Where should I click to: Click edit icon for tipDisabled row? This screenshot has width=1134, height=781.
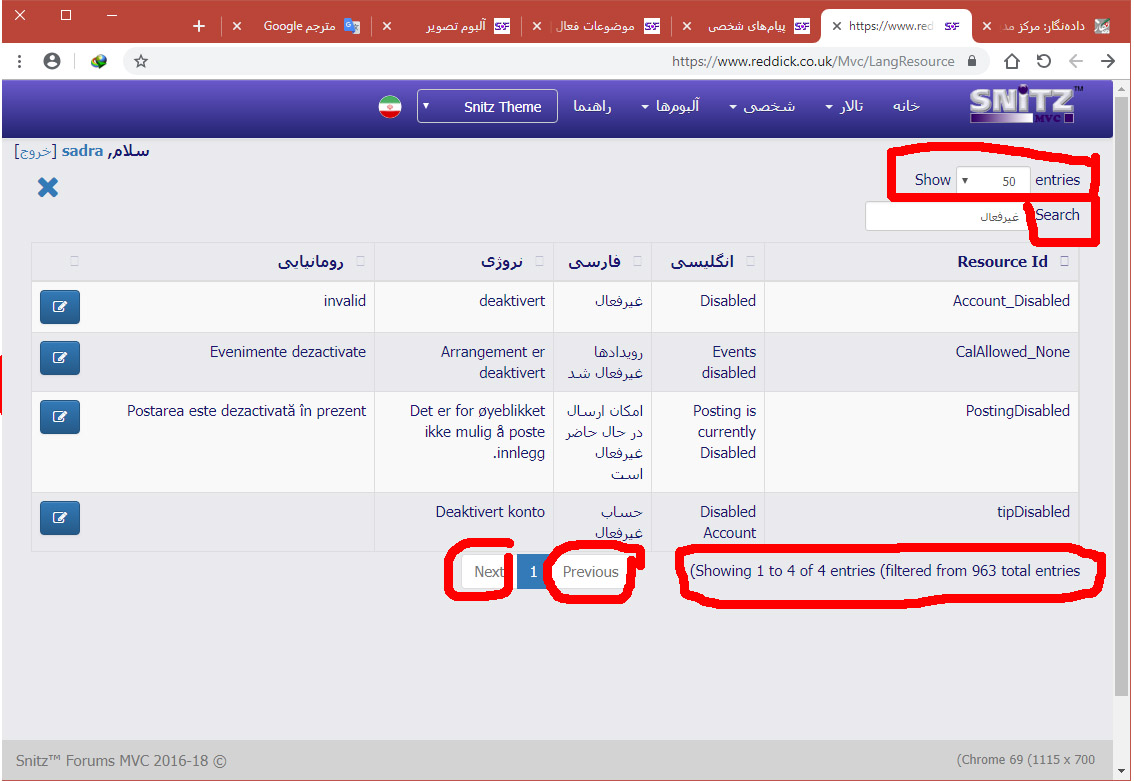click(x=60, y=517)
